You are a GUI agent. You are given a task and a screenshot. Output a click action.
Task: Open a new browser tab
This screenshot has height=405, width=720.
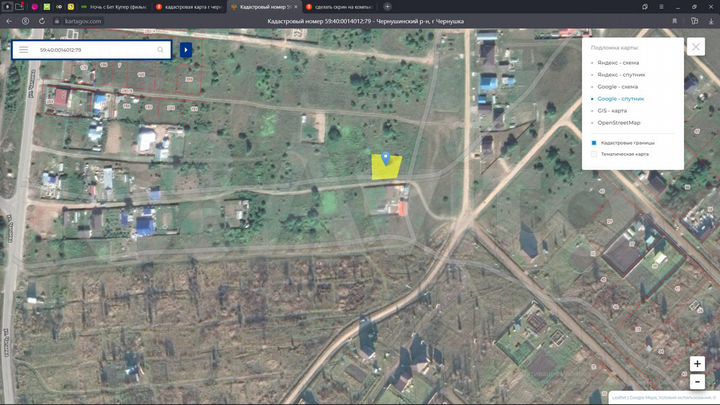[388, 6]
